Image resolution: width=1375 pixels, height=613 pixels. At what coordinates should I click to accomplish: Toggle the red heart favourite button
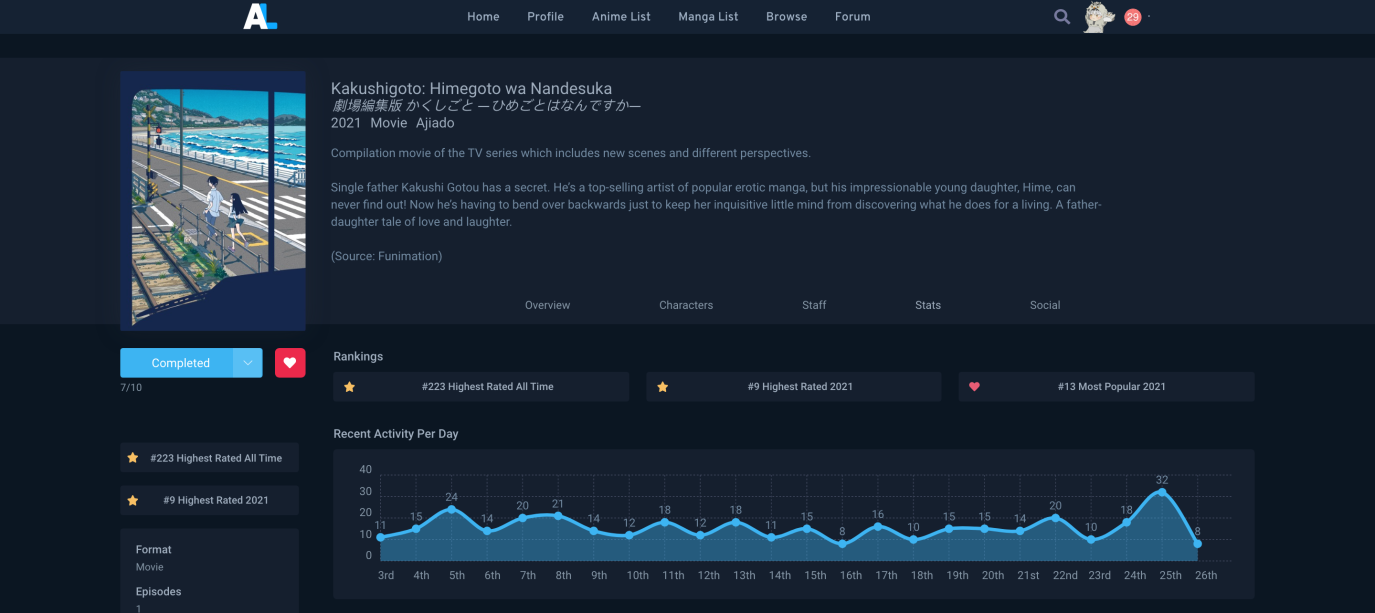click(x=290, y=363)
